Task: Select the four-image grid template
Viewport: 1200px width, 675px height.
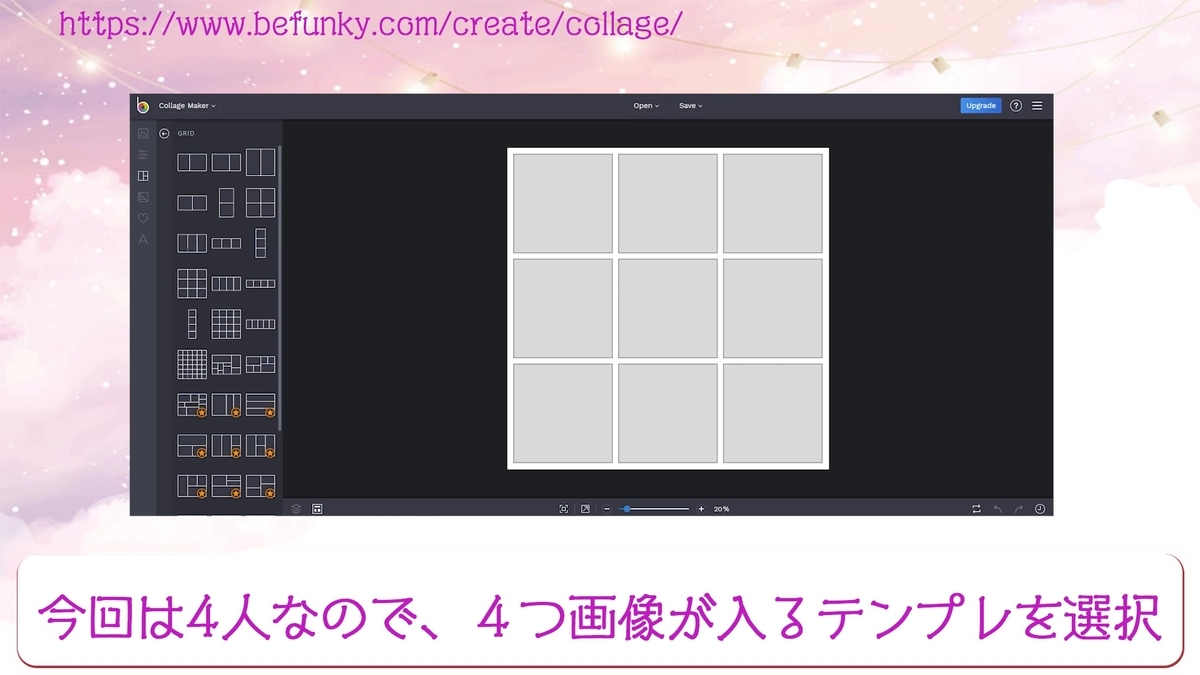Action: [260, 203]
